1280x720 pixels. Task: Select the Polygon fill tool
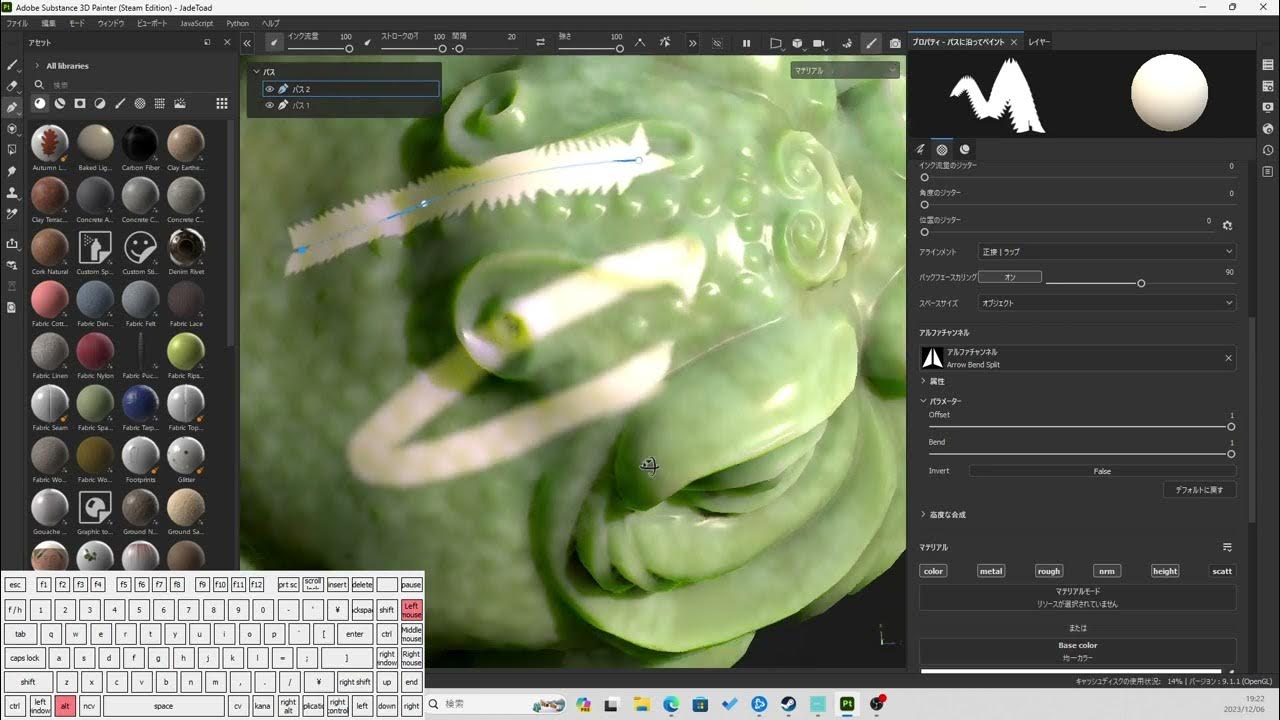tap(12, 150)
